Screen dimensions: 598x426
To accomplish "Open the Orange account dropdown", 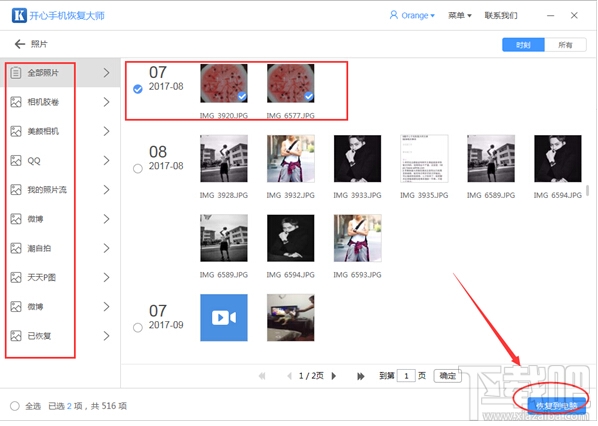I will 417,16.
